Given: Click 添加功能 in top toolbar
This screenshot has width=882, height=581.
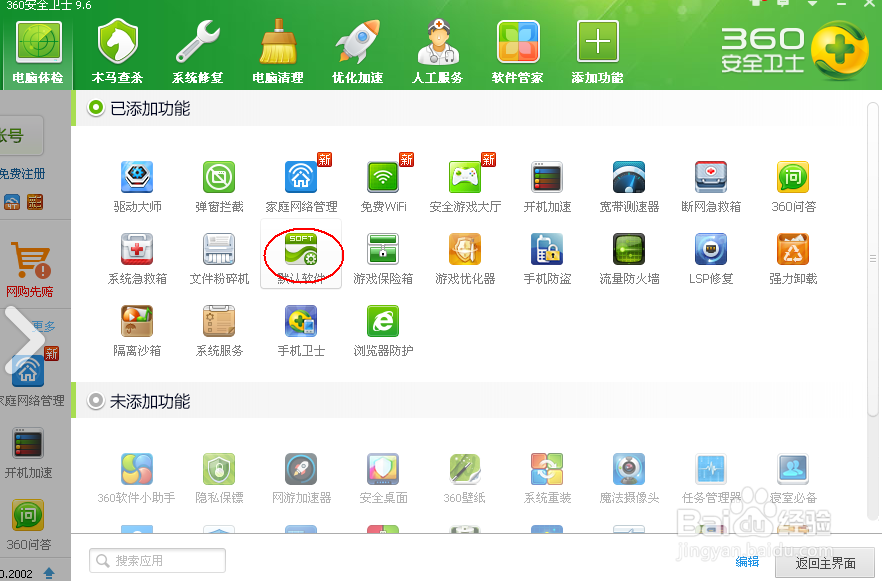Looking at the screenshot, I should click(597, 53).
